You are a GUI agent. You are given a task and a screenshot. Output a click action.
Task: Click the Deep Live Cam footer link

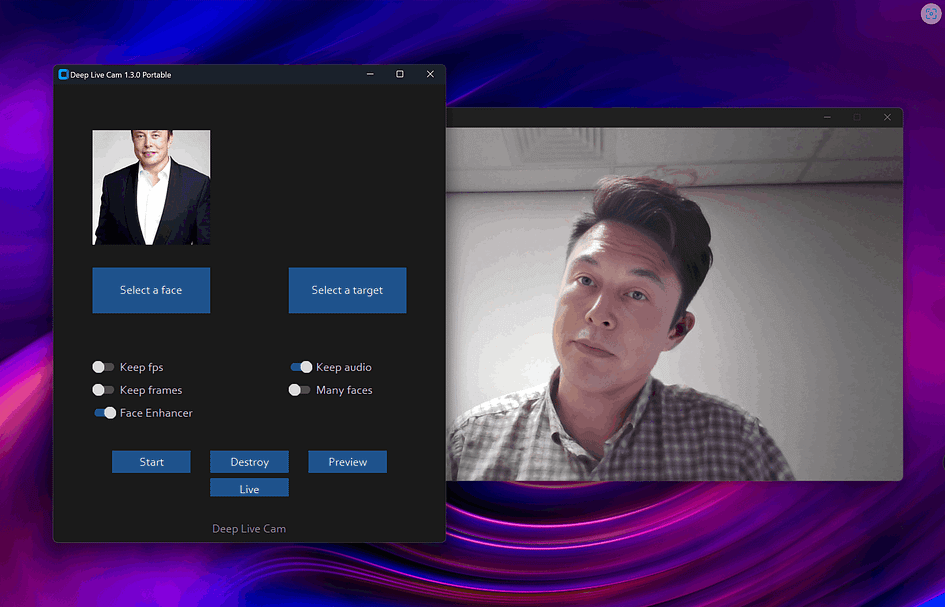point(249,528)
